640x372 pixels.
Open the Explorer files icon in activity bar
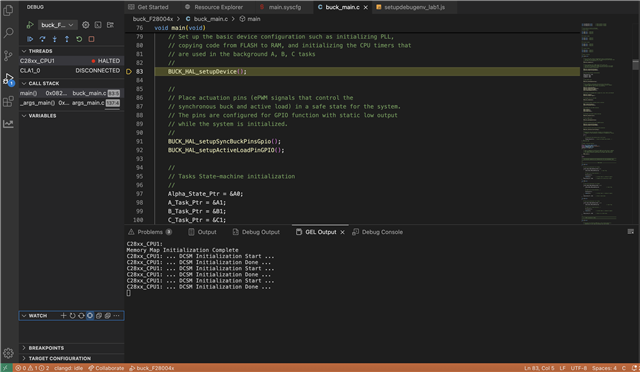pos(8,10)
